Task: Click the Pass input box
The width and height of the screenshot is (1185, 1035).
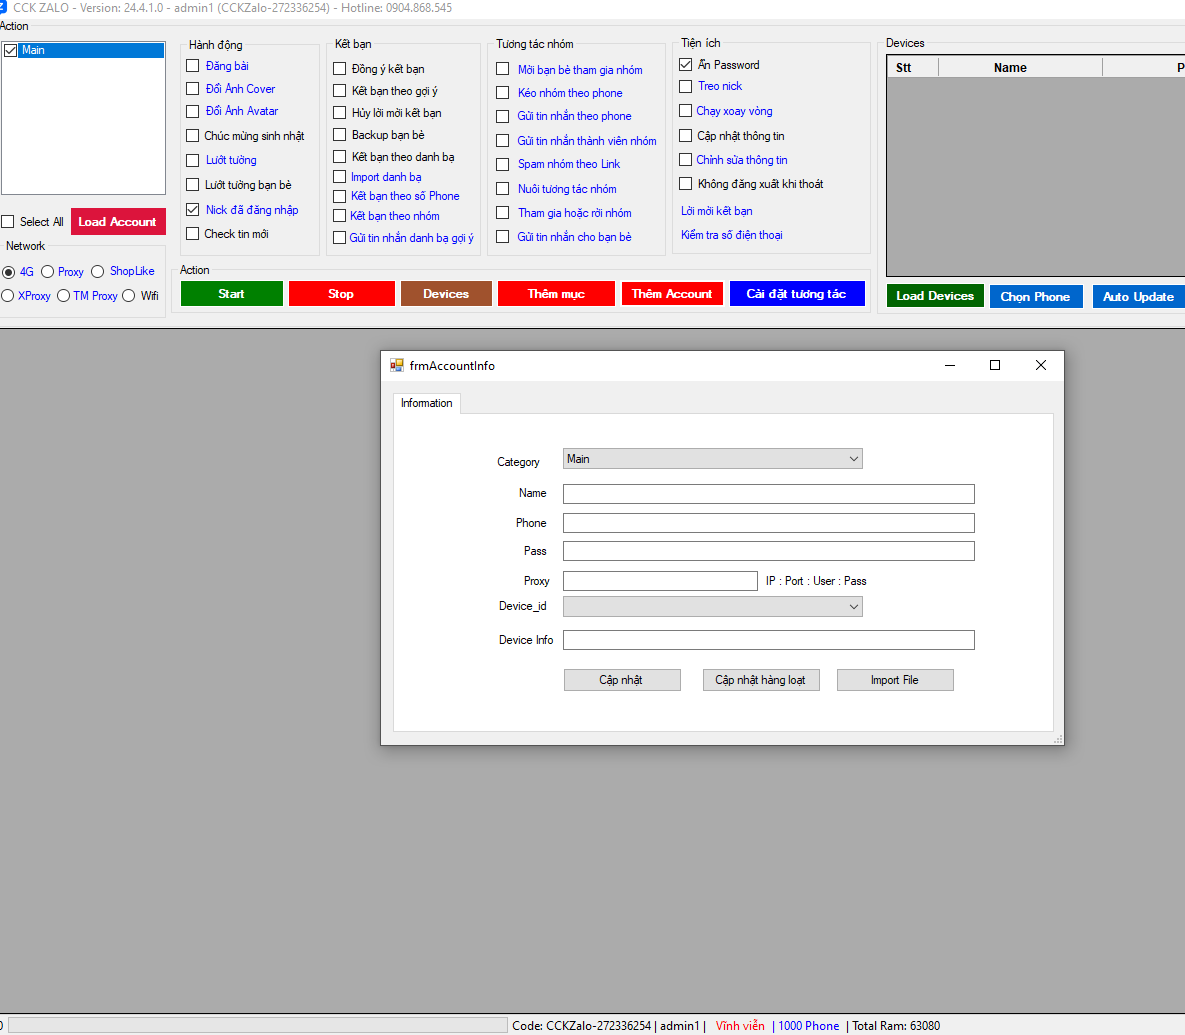Action: coord(769,551)
